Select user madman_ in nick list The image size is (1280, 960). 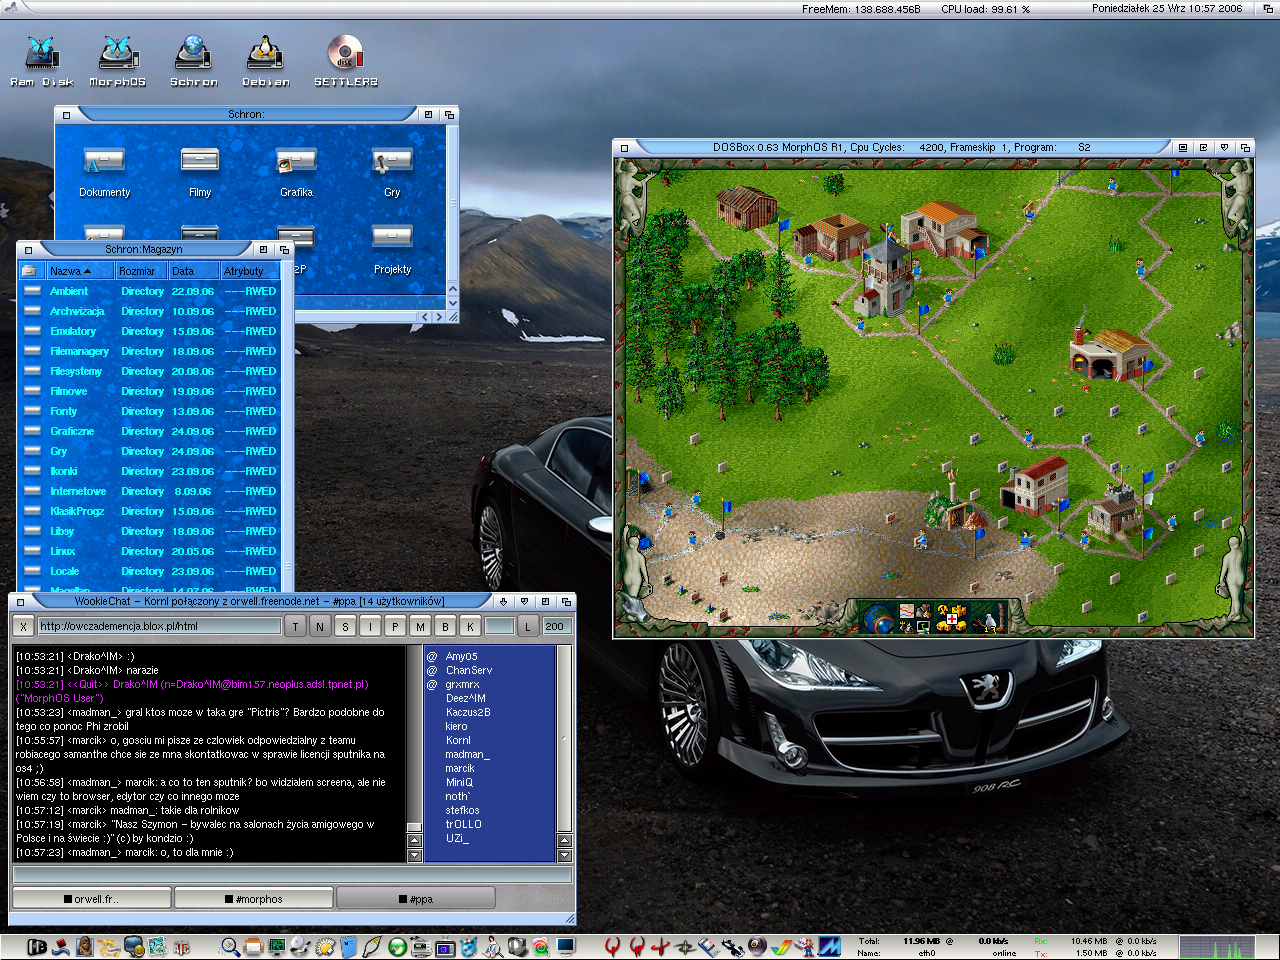click(467, 754)
